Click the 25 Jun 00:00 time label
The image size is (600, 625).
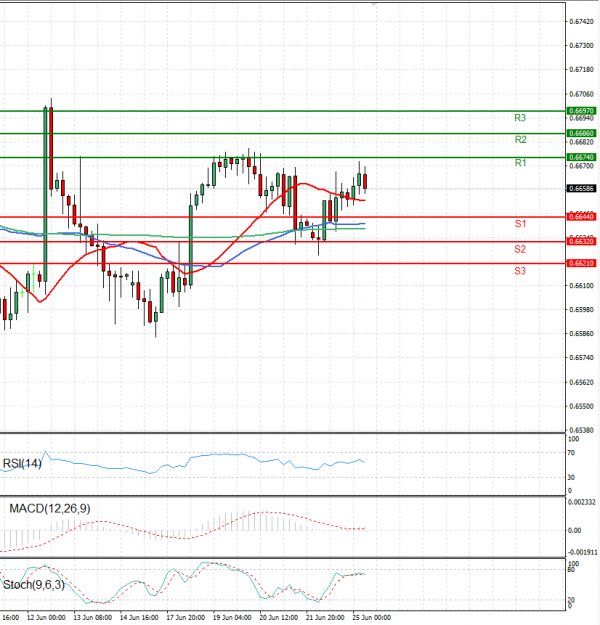pos(372,617)
